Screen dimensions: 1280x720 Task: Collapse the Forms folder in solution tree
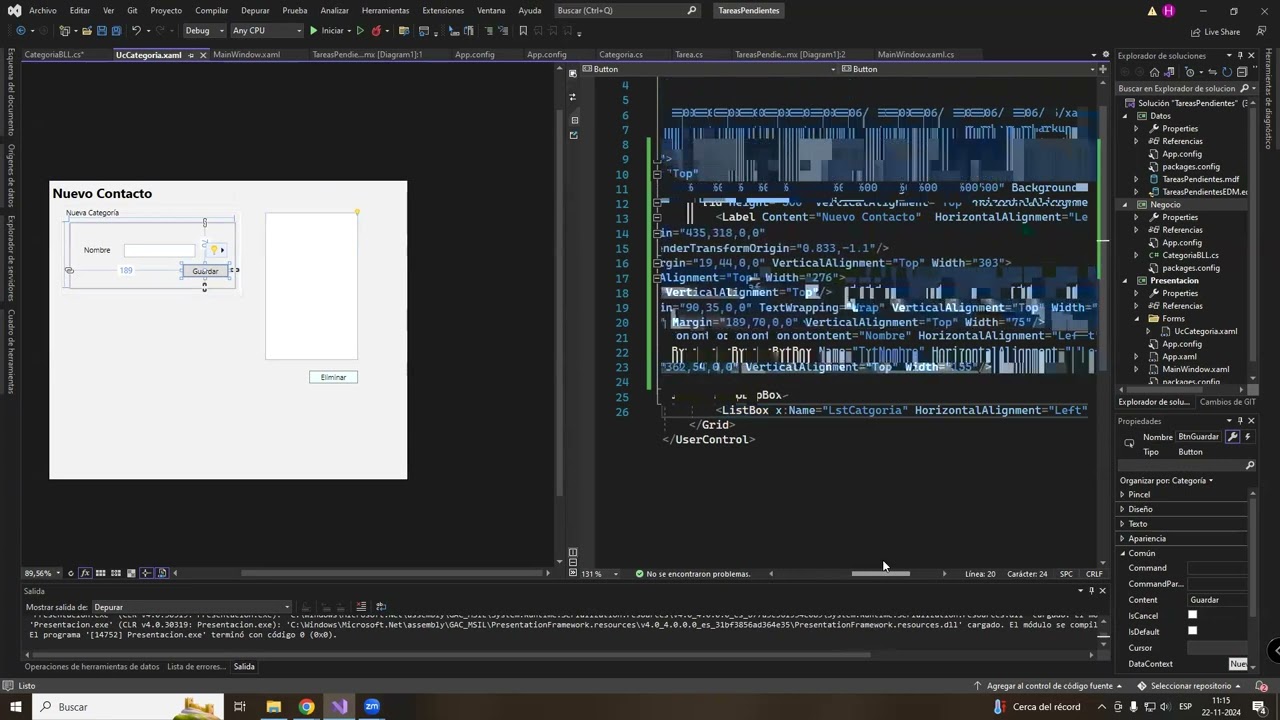point(1136,318)
